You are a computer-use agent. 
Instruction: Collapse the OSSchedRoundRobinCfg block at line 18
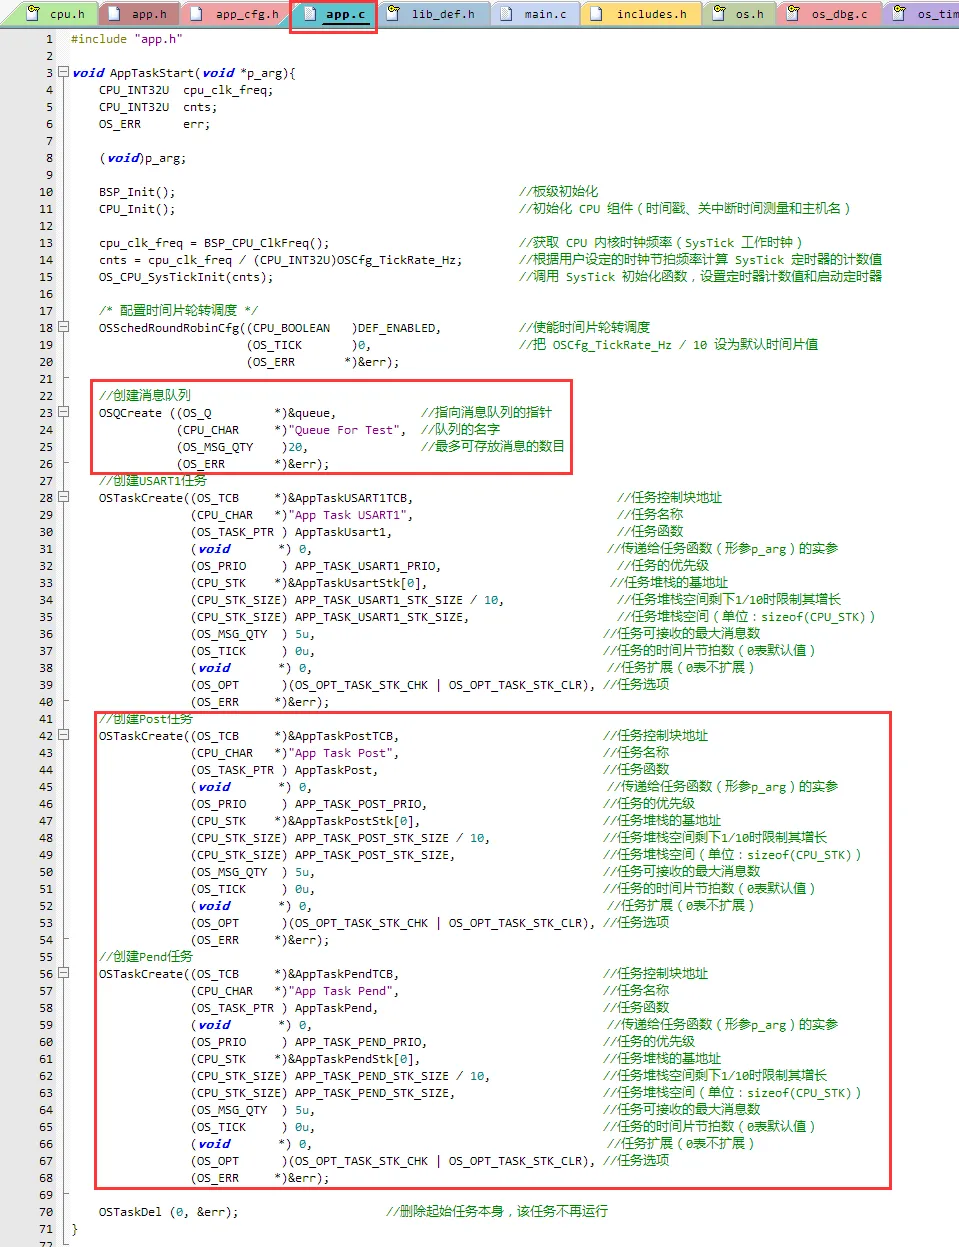[x=64, y=328]
